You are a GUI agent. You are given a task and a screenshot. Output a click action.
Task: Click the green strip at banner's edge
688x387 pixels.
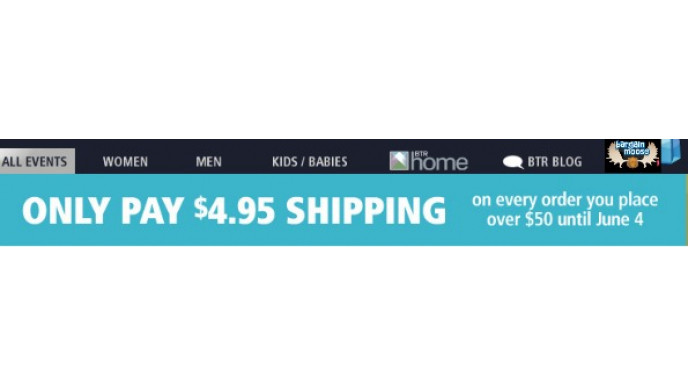[x=687, y=210]
